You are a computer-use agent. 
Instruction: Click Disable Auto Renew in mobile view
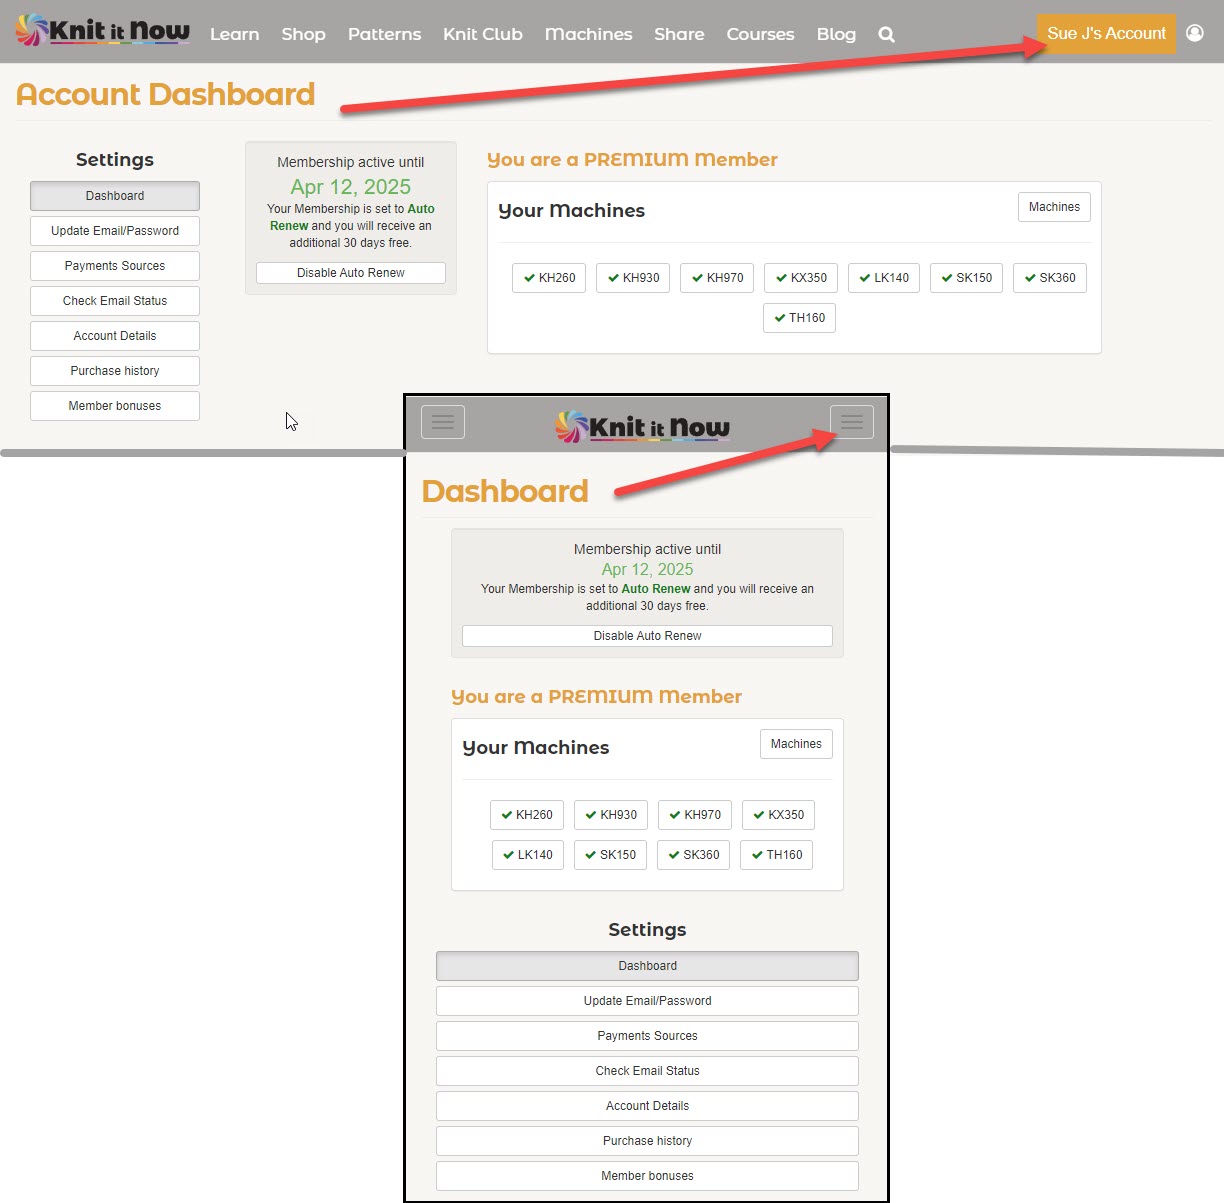click(647, 636)
